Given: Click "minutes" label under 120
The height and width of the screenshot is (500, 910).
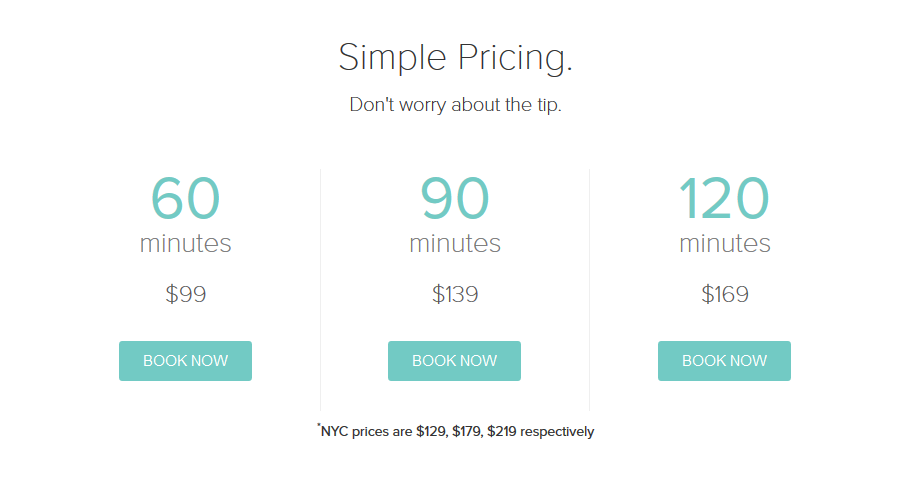Looking at the screenshot, I should (x=725, y=244).
